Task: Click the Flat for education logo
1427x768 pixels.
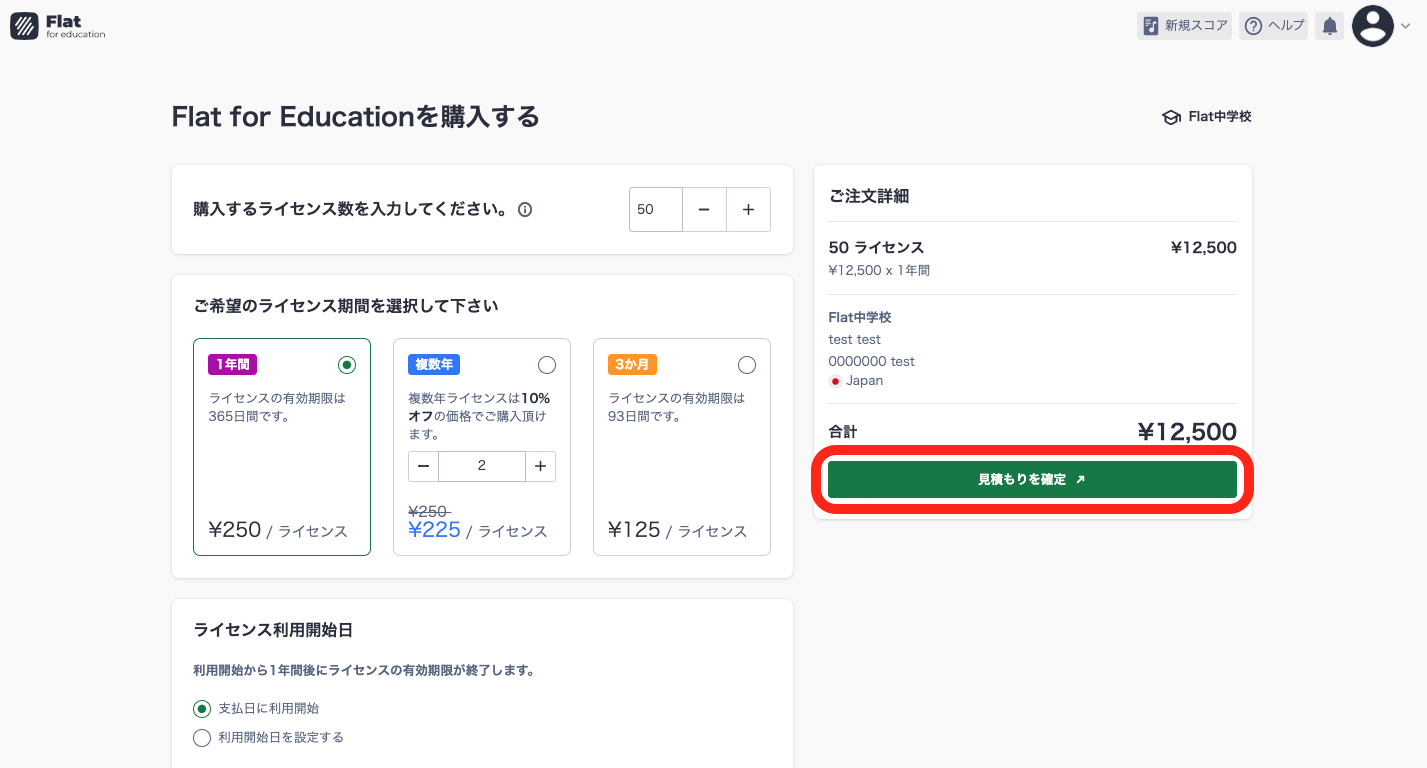Action: tap(57, 26)
